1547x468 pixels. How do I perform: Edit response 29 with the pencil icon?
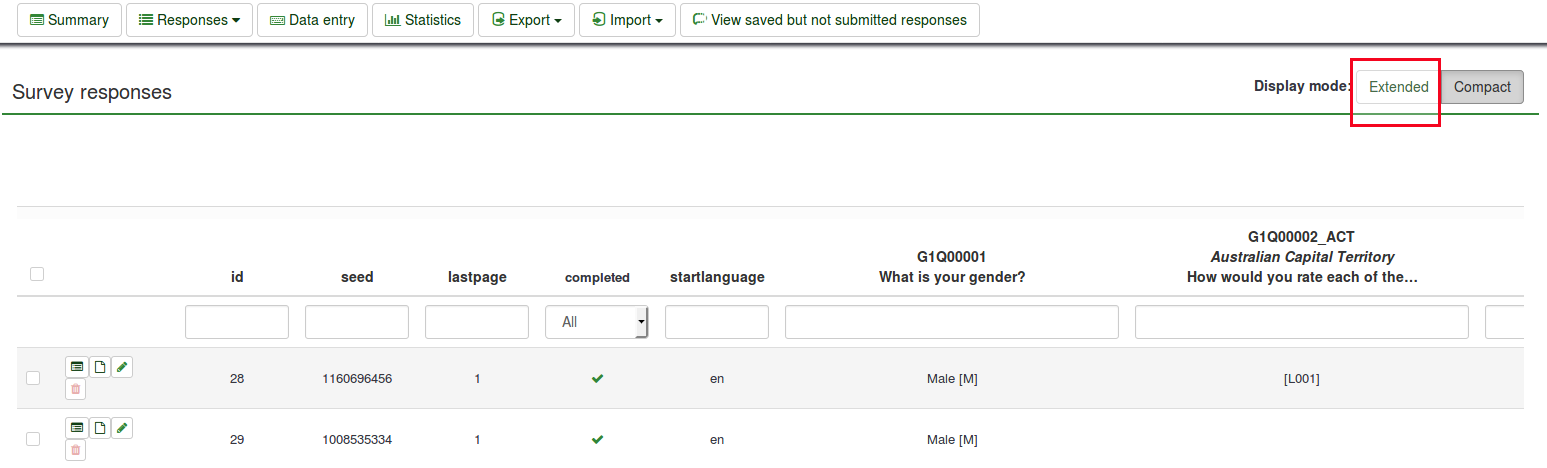click(122, 428)
